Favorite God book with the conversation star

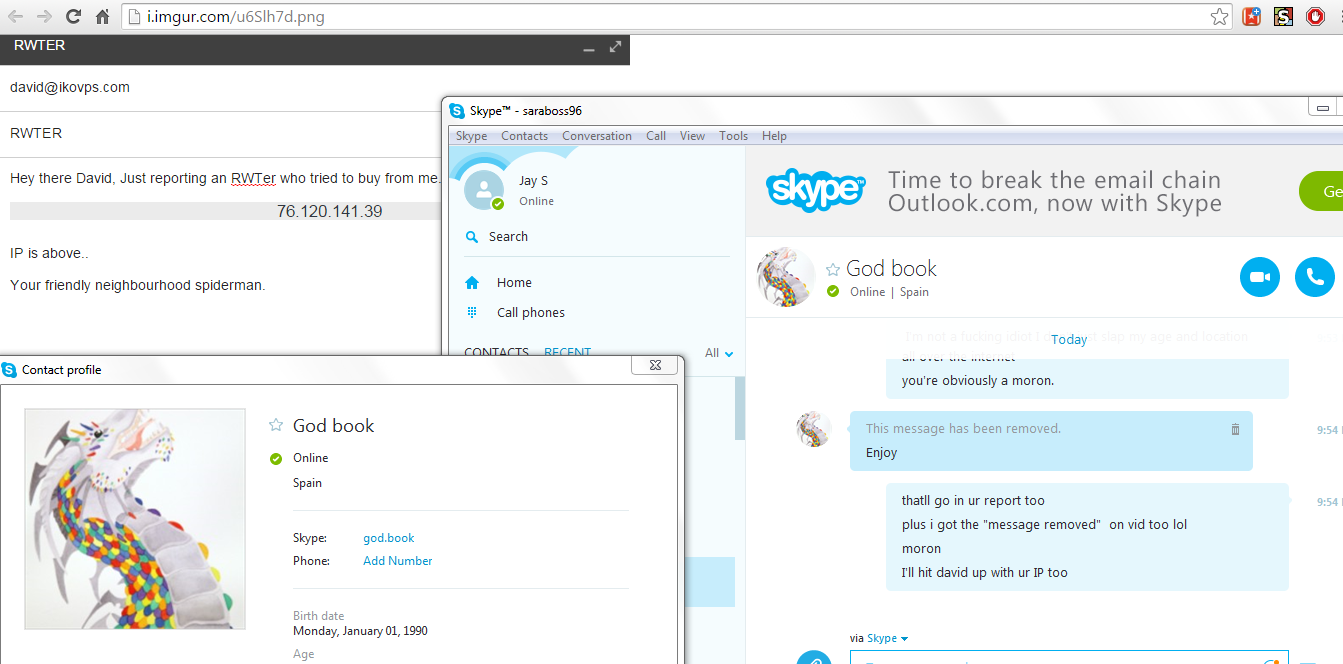click(x=833, y=269)
